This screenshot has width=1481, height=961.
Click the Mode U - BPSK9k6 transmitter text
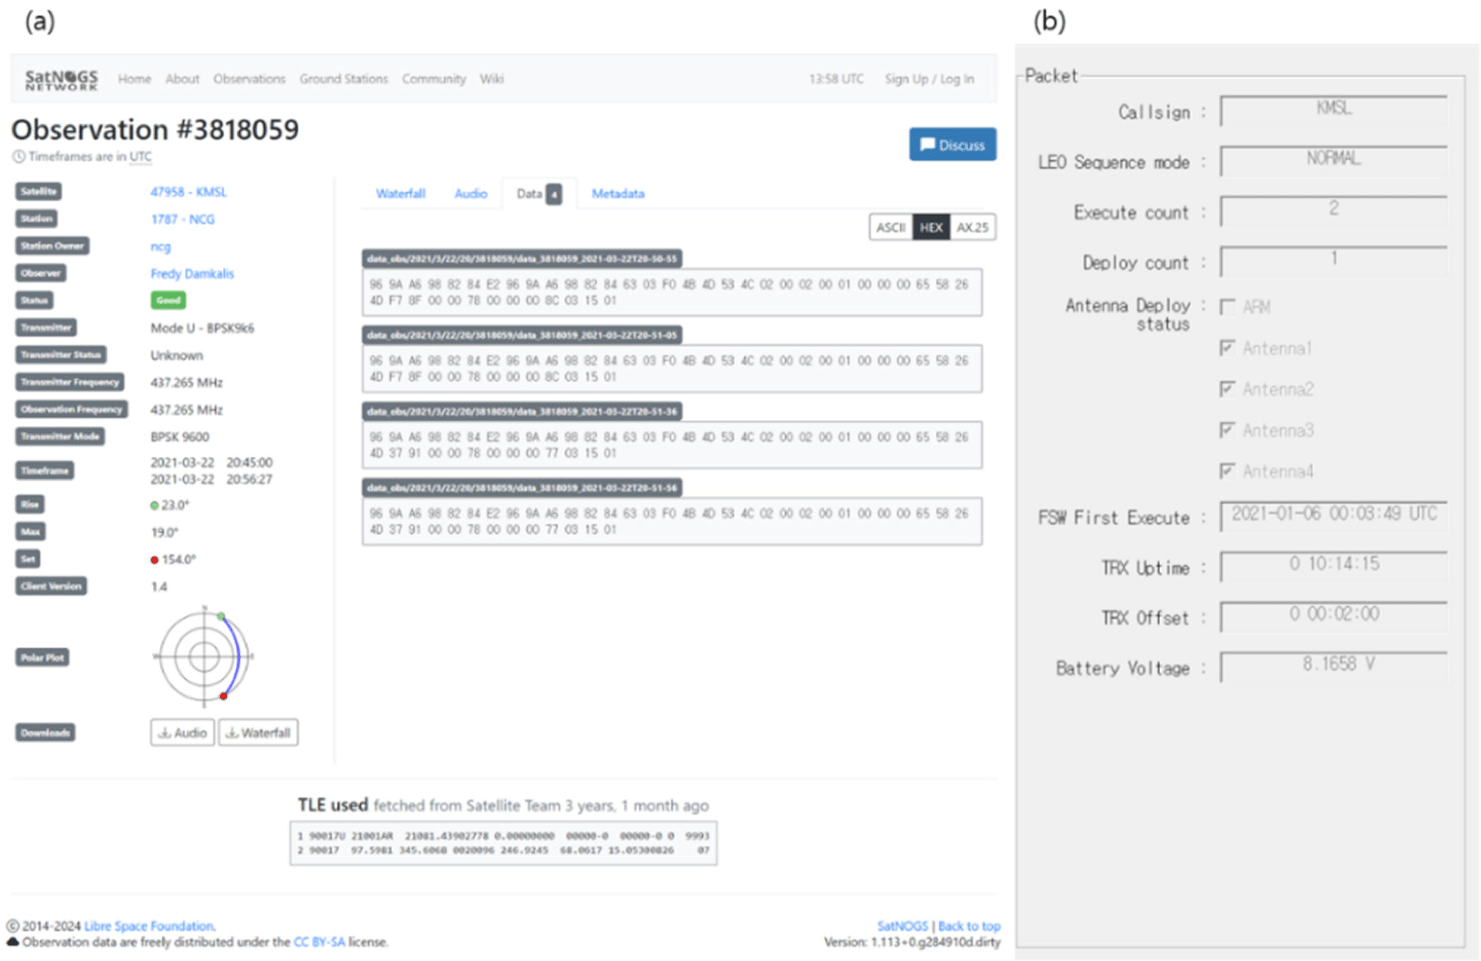pyautogui.click(x=202, y=328)
